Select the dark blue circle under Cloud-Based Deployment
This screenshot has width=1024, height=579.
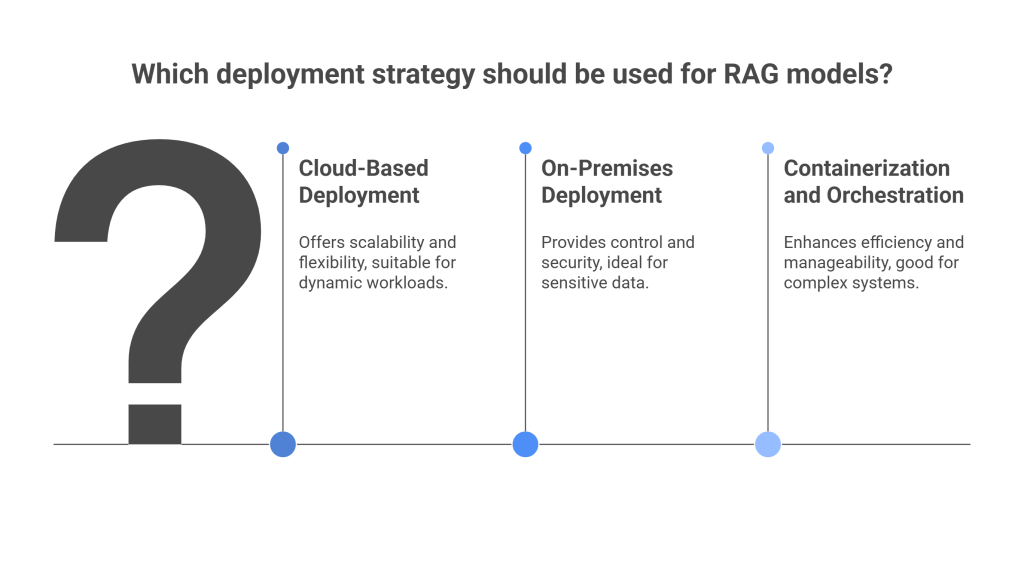pos(282,442)
